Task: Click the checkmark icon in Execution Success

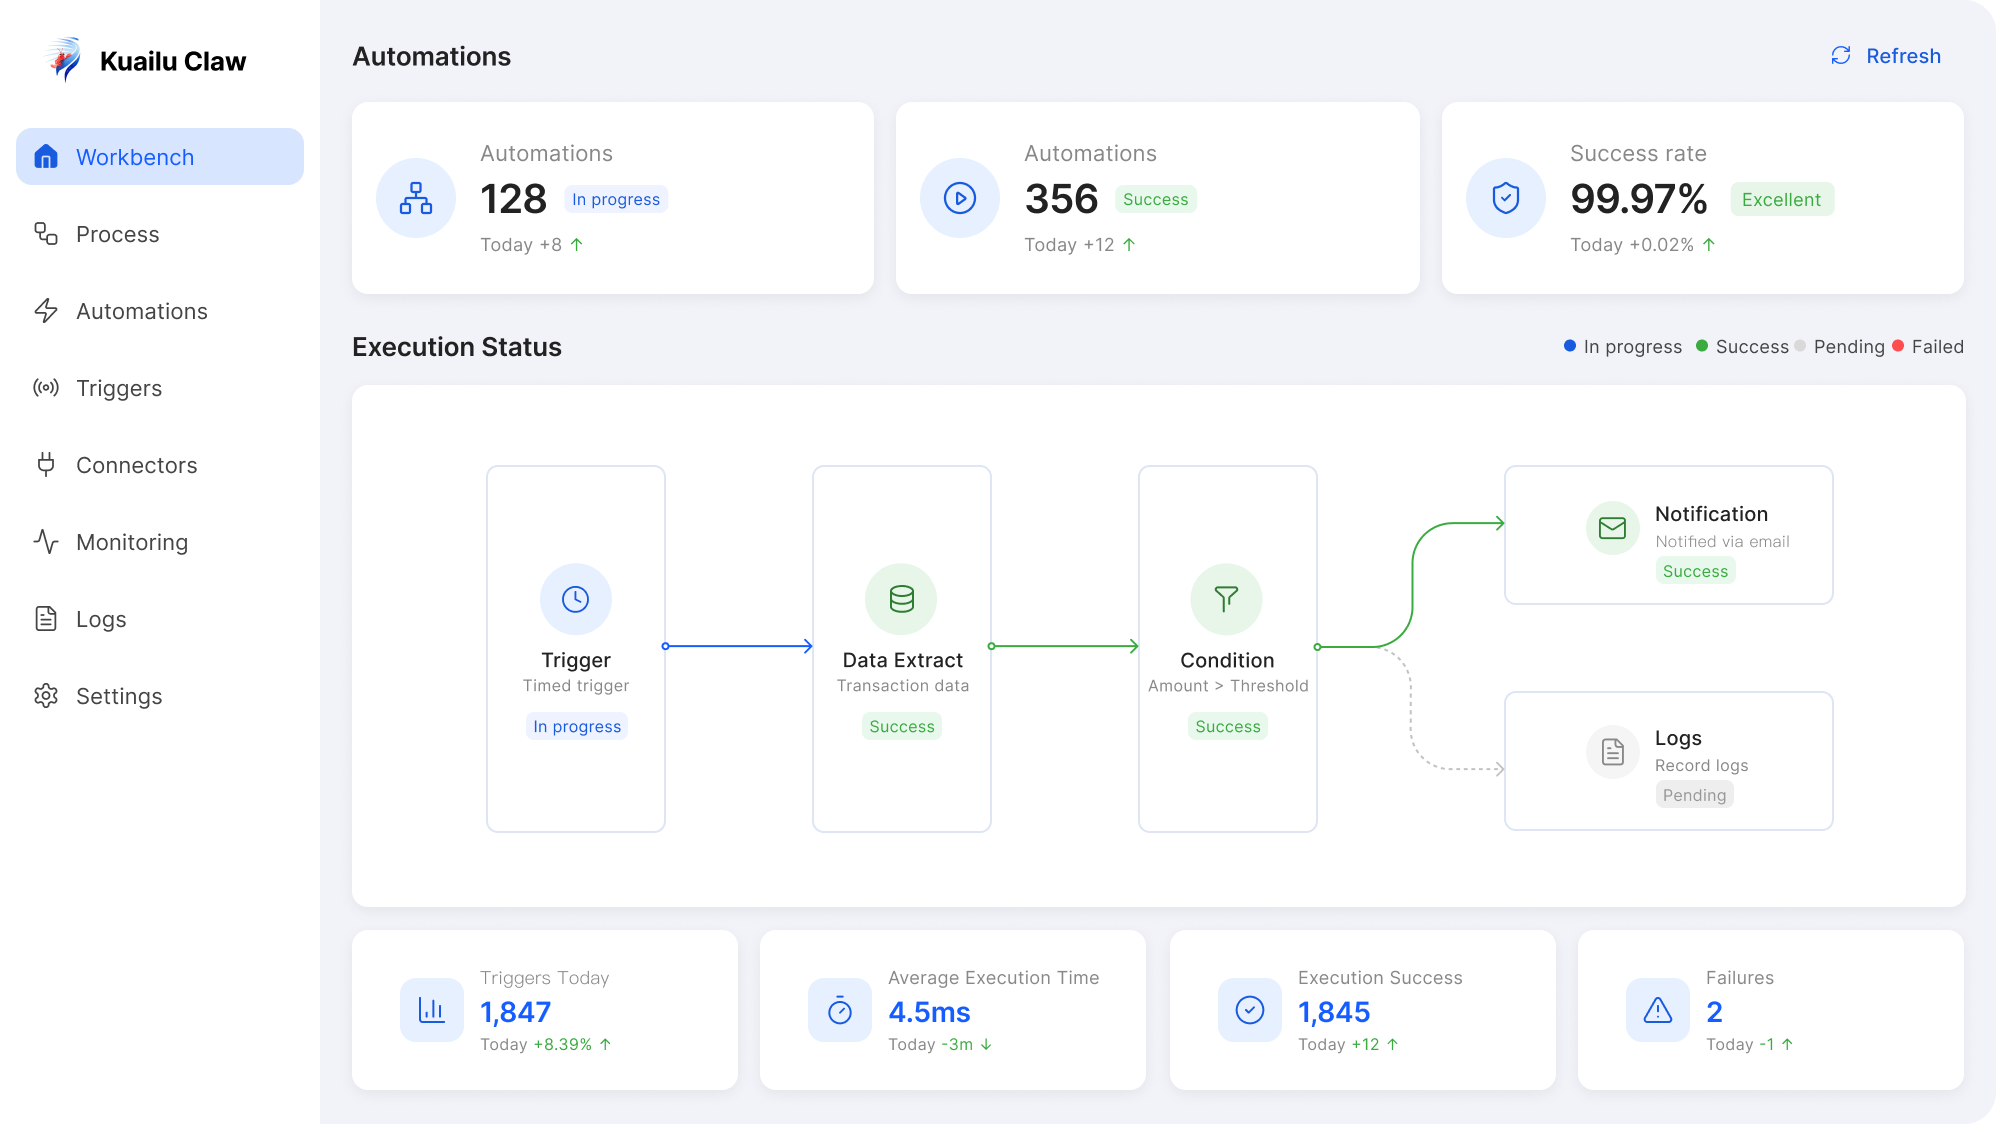Action: (1250, 1010)
